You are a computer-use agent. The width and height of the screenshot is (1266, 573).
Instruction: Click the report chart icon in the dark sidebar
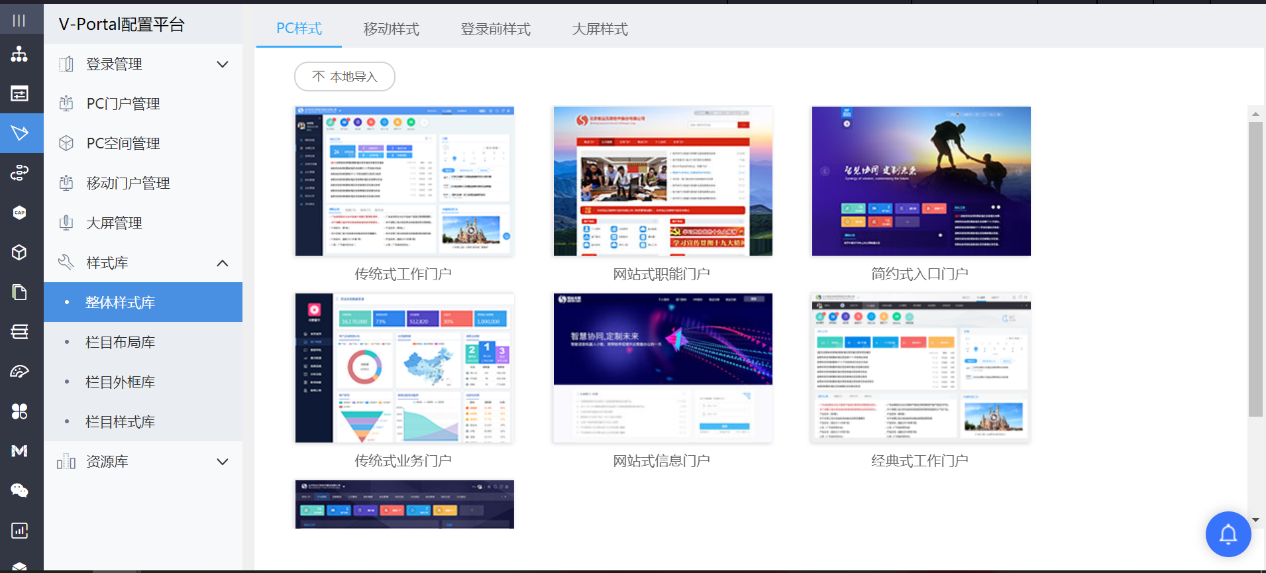[x=19, y=530]
